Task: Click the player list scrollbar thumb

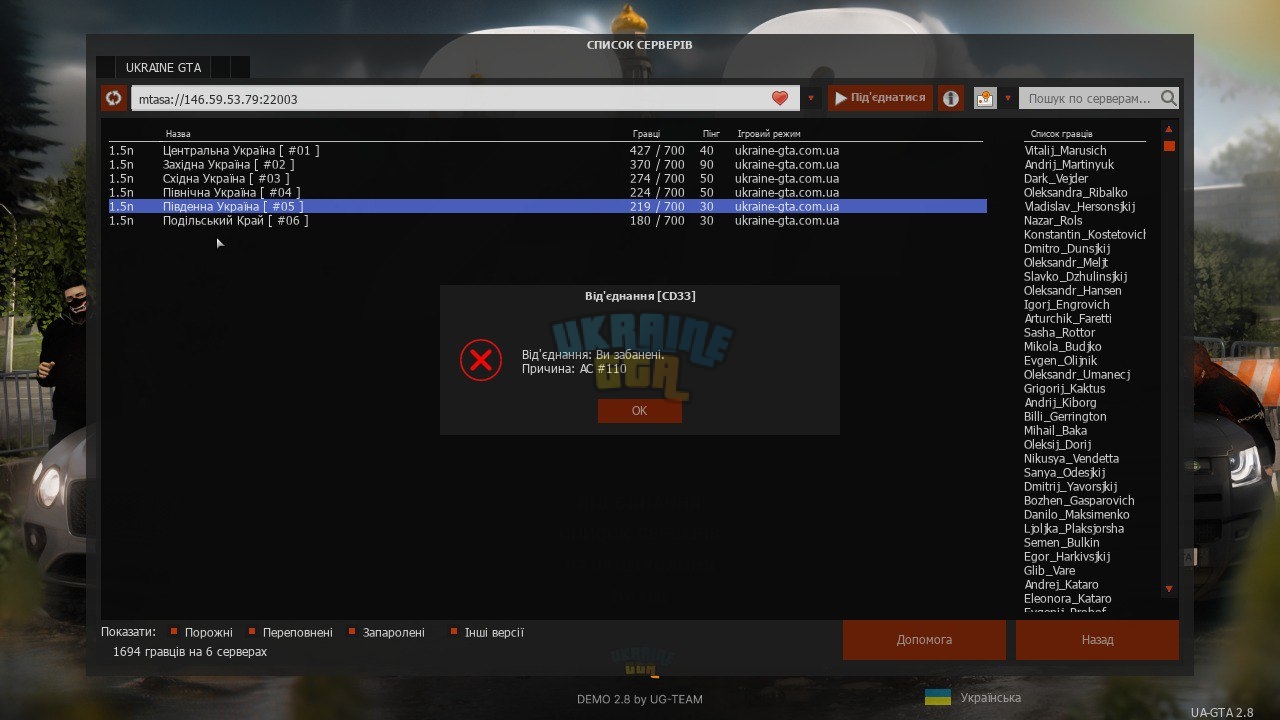Action: (x=1169, y=146)
